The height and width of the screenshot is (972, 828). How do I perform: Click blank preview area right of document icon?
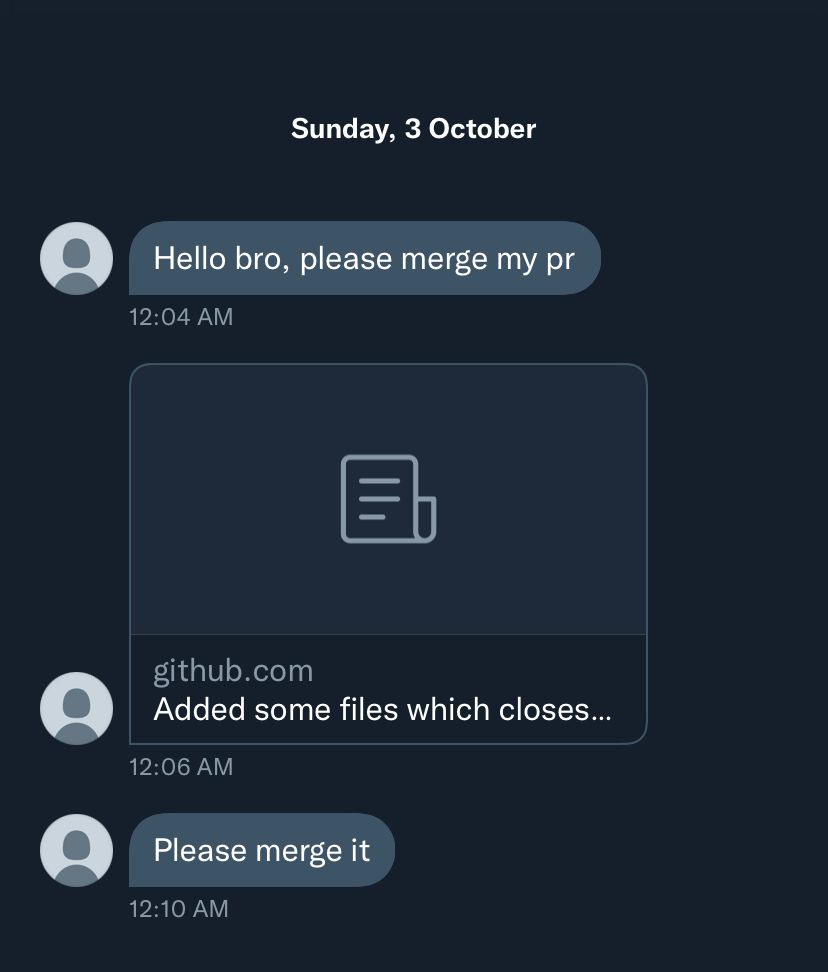(x=541, y=499)
